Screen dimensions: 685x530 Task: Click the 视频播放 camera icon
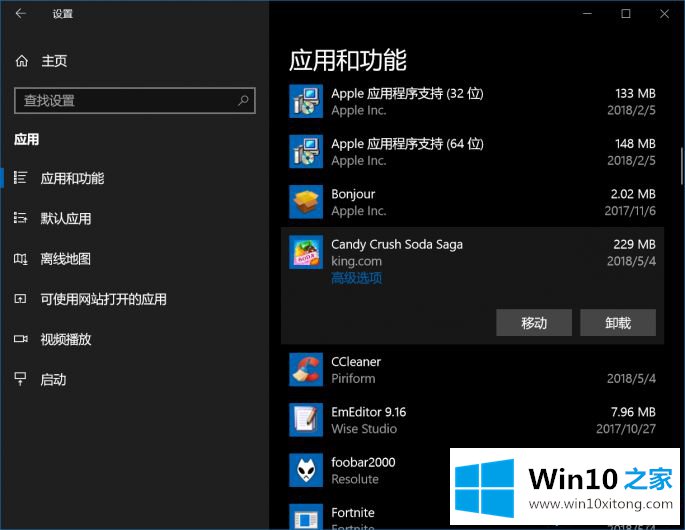tap(20, 339)
